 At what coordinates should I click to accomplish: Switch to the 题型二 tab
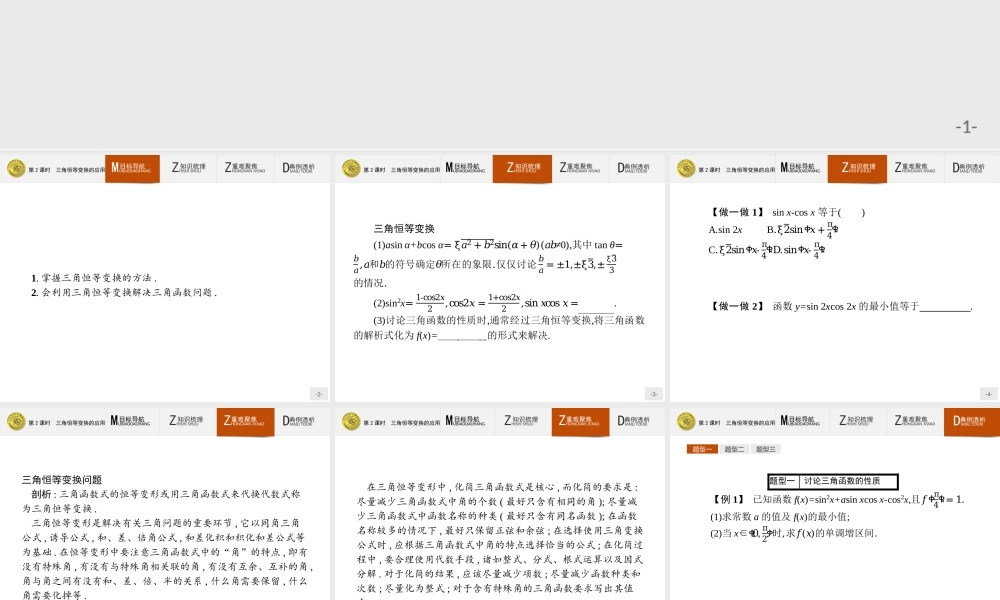pos(734,451)
